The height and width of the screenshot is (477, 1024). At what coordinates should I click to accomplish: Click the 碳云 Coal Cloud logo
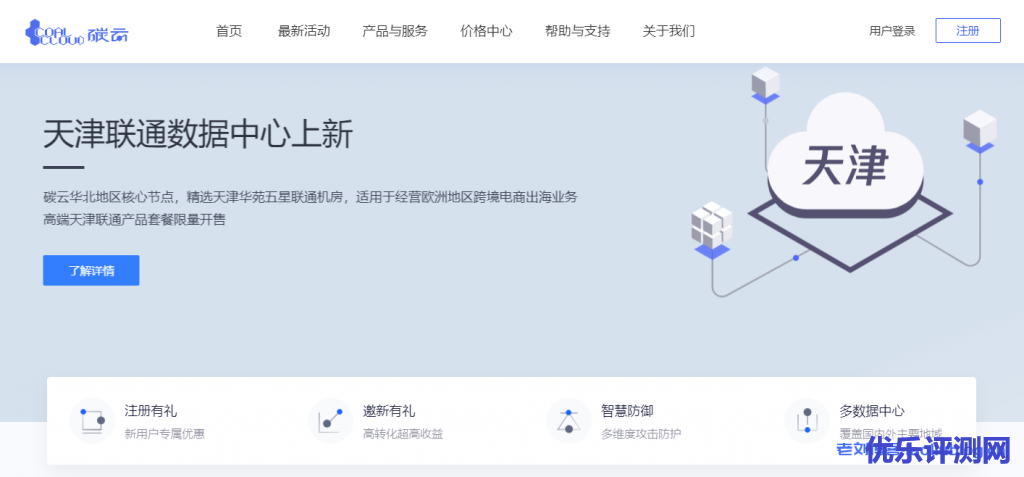click(77, 32)
